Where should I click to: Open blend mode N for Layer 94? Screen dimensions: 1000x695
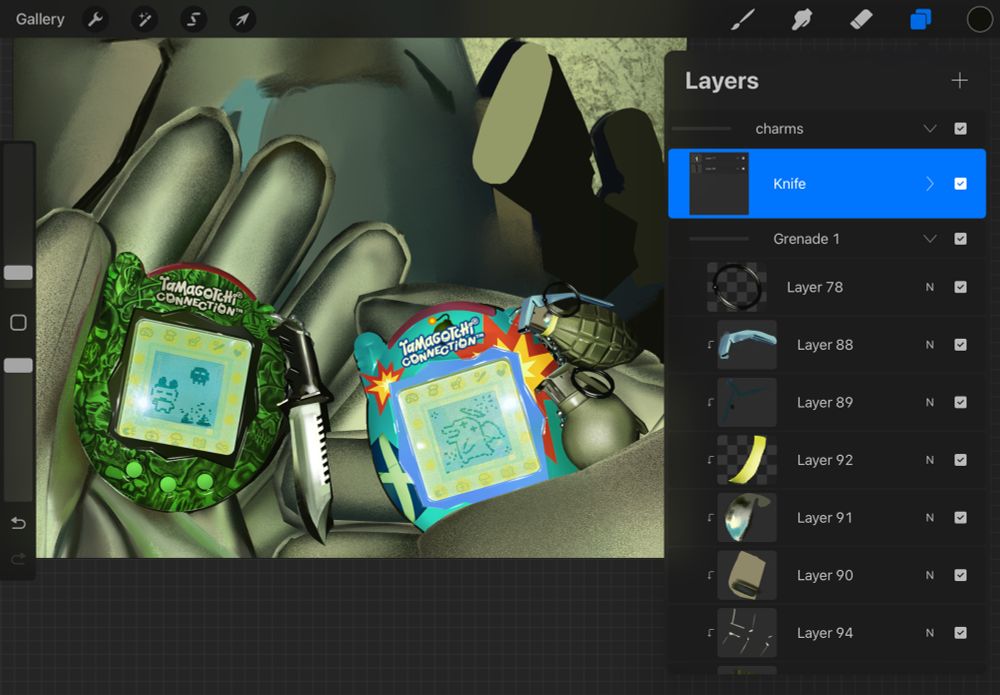(930, 633)
